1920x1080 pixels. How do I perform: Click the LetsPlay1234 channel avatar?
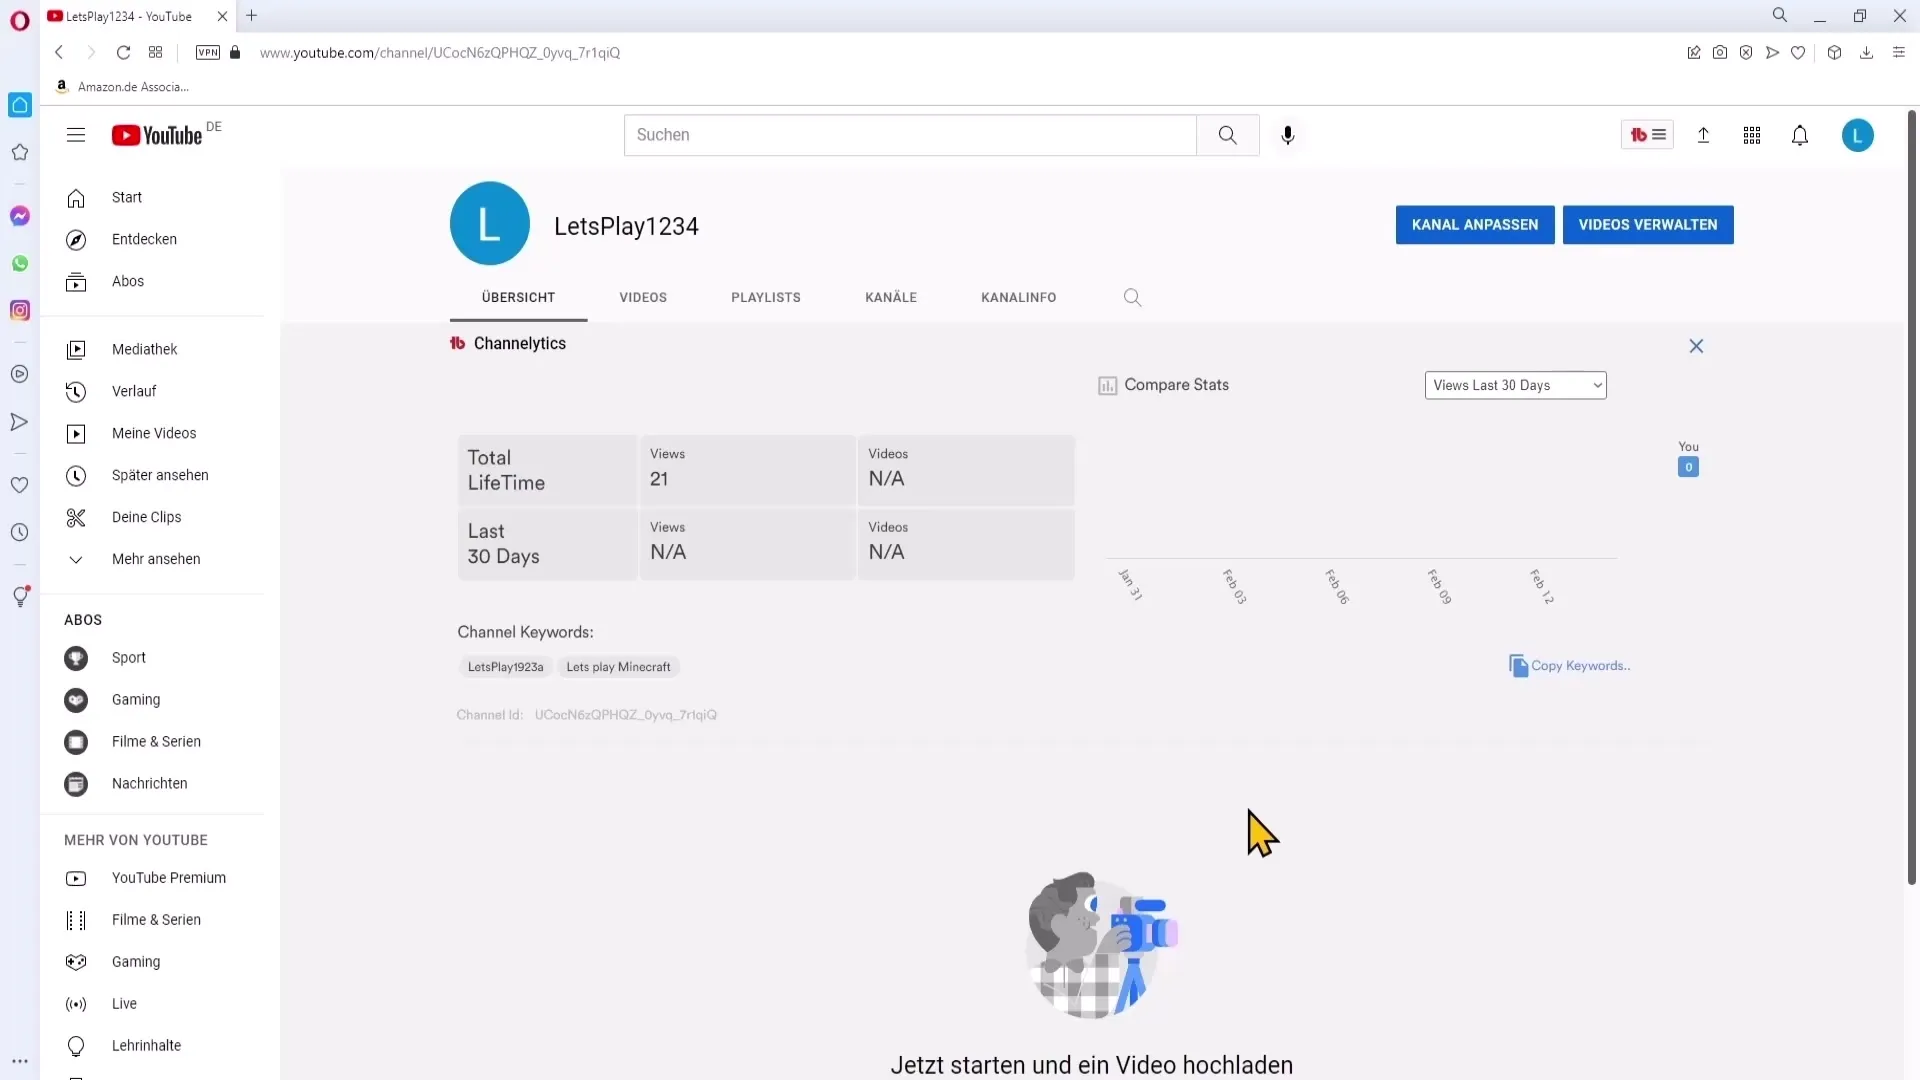click(488, 225)
